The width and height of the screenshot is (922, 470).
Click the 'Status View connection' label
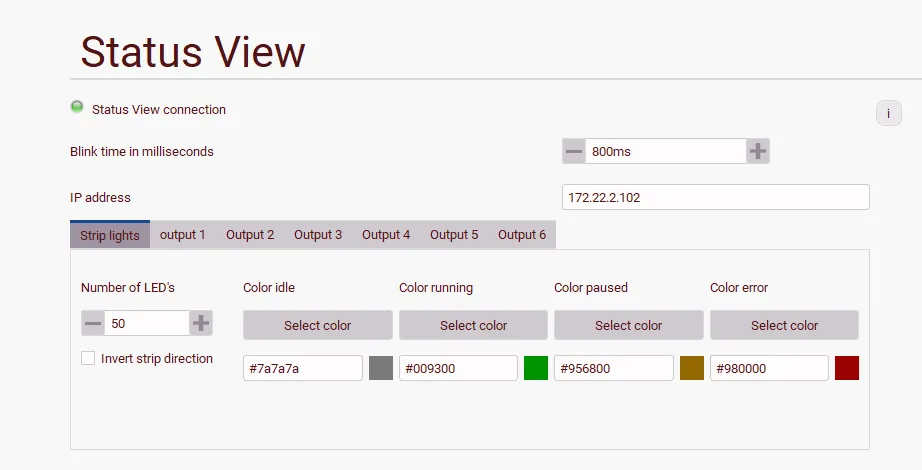pyautogui.click(x=159, y=109)
